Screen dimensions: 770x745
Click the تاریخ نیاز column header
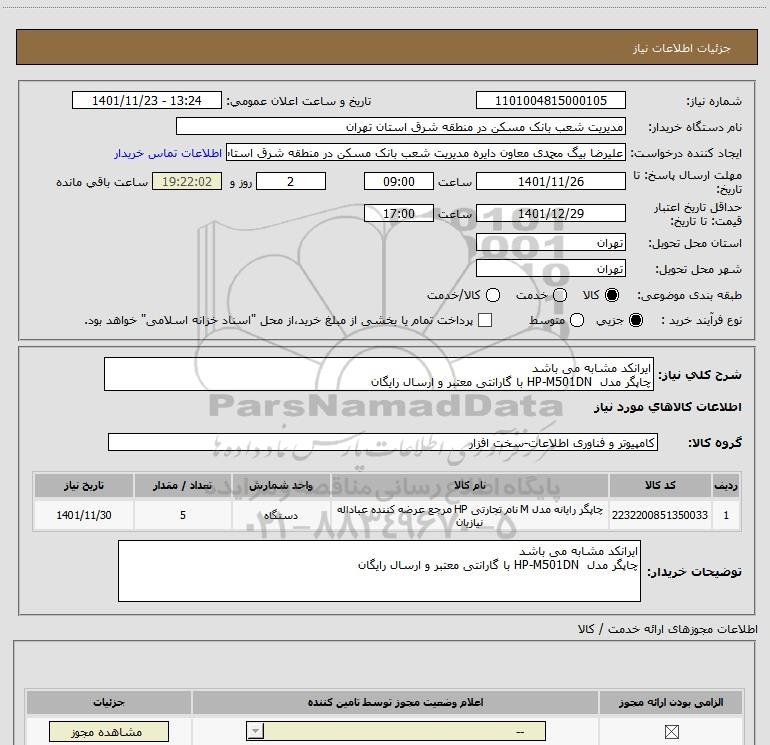83,486
